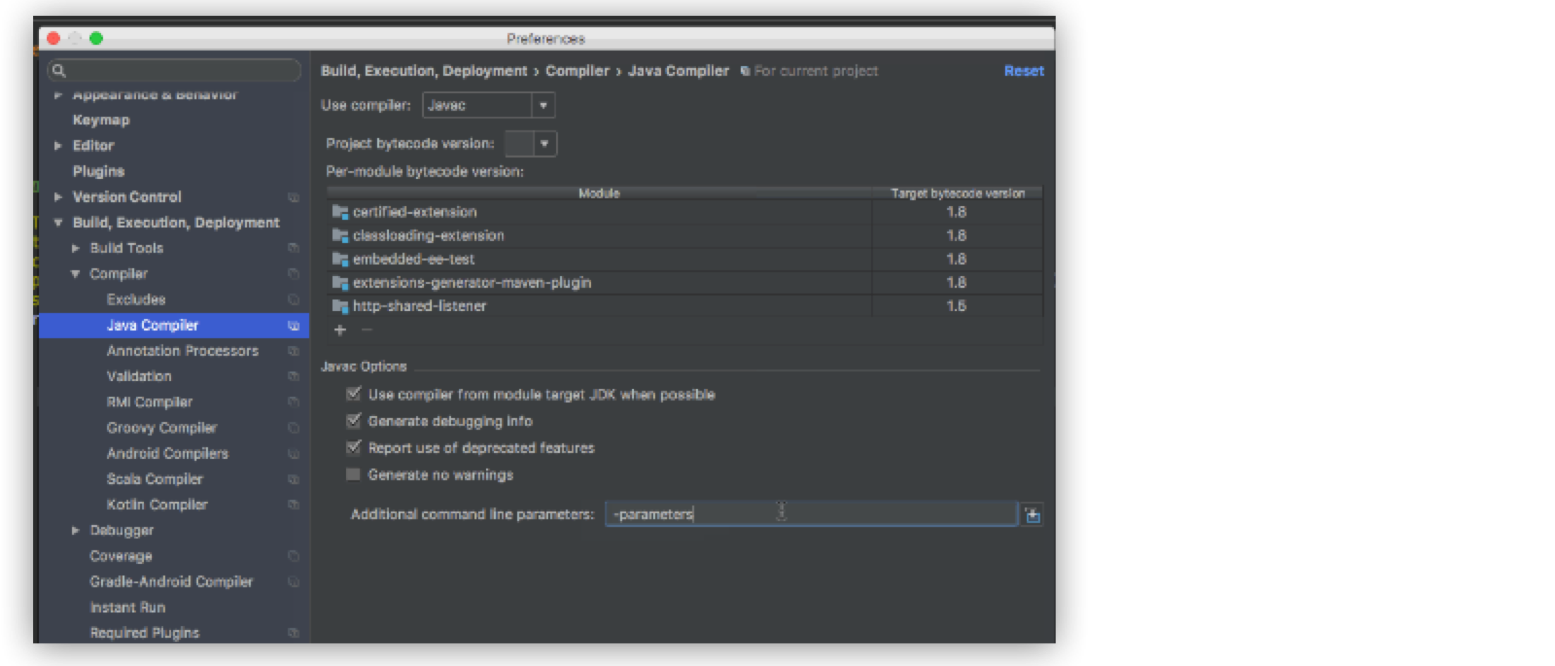Open the Project bytecode version dropdown
This screenshot has width=1555, height=666.
(x=543, y=143)
